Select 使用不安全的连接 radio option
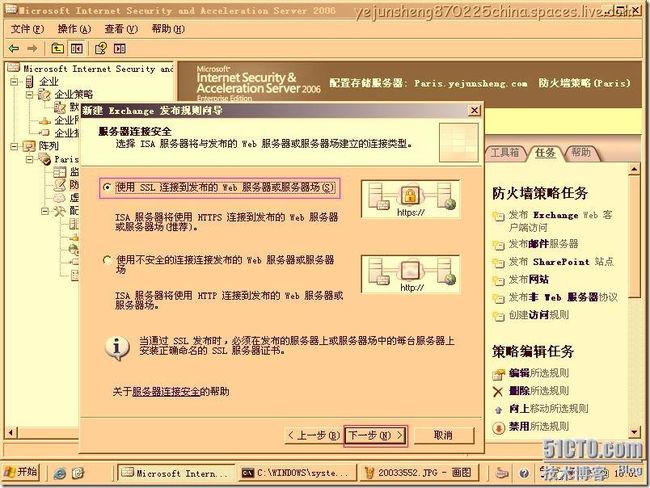 click(x=107, y=260)
